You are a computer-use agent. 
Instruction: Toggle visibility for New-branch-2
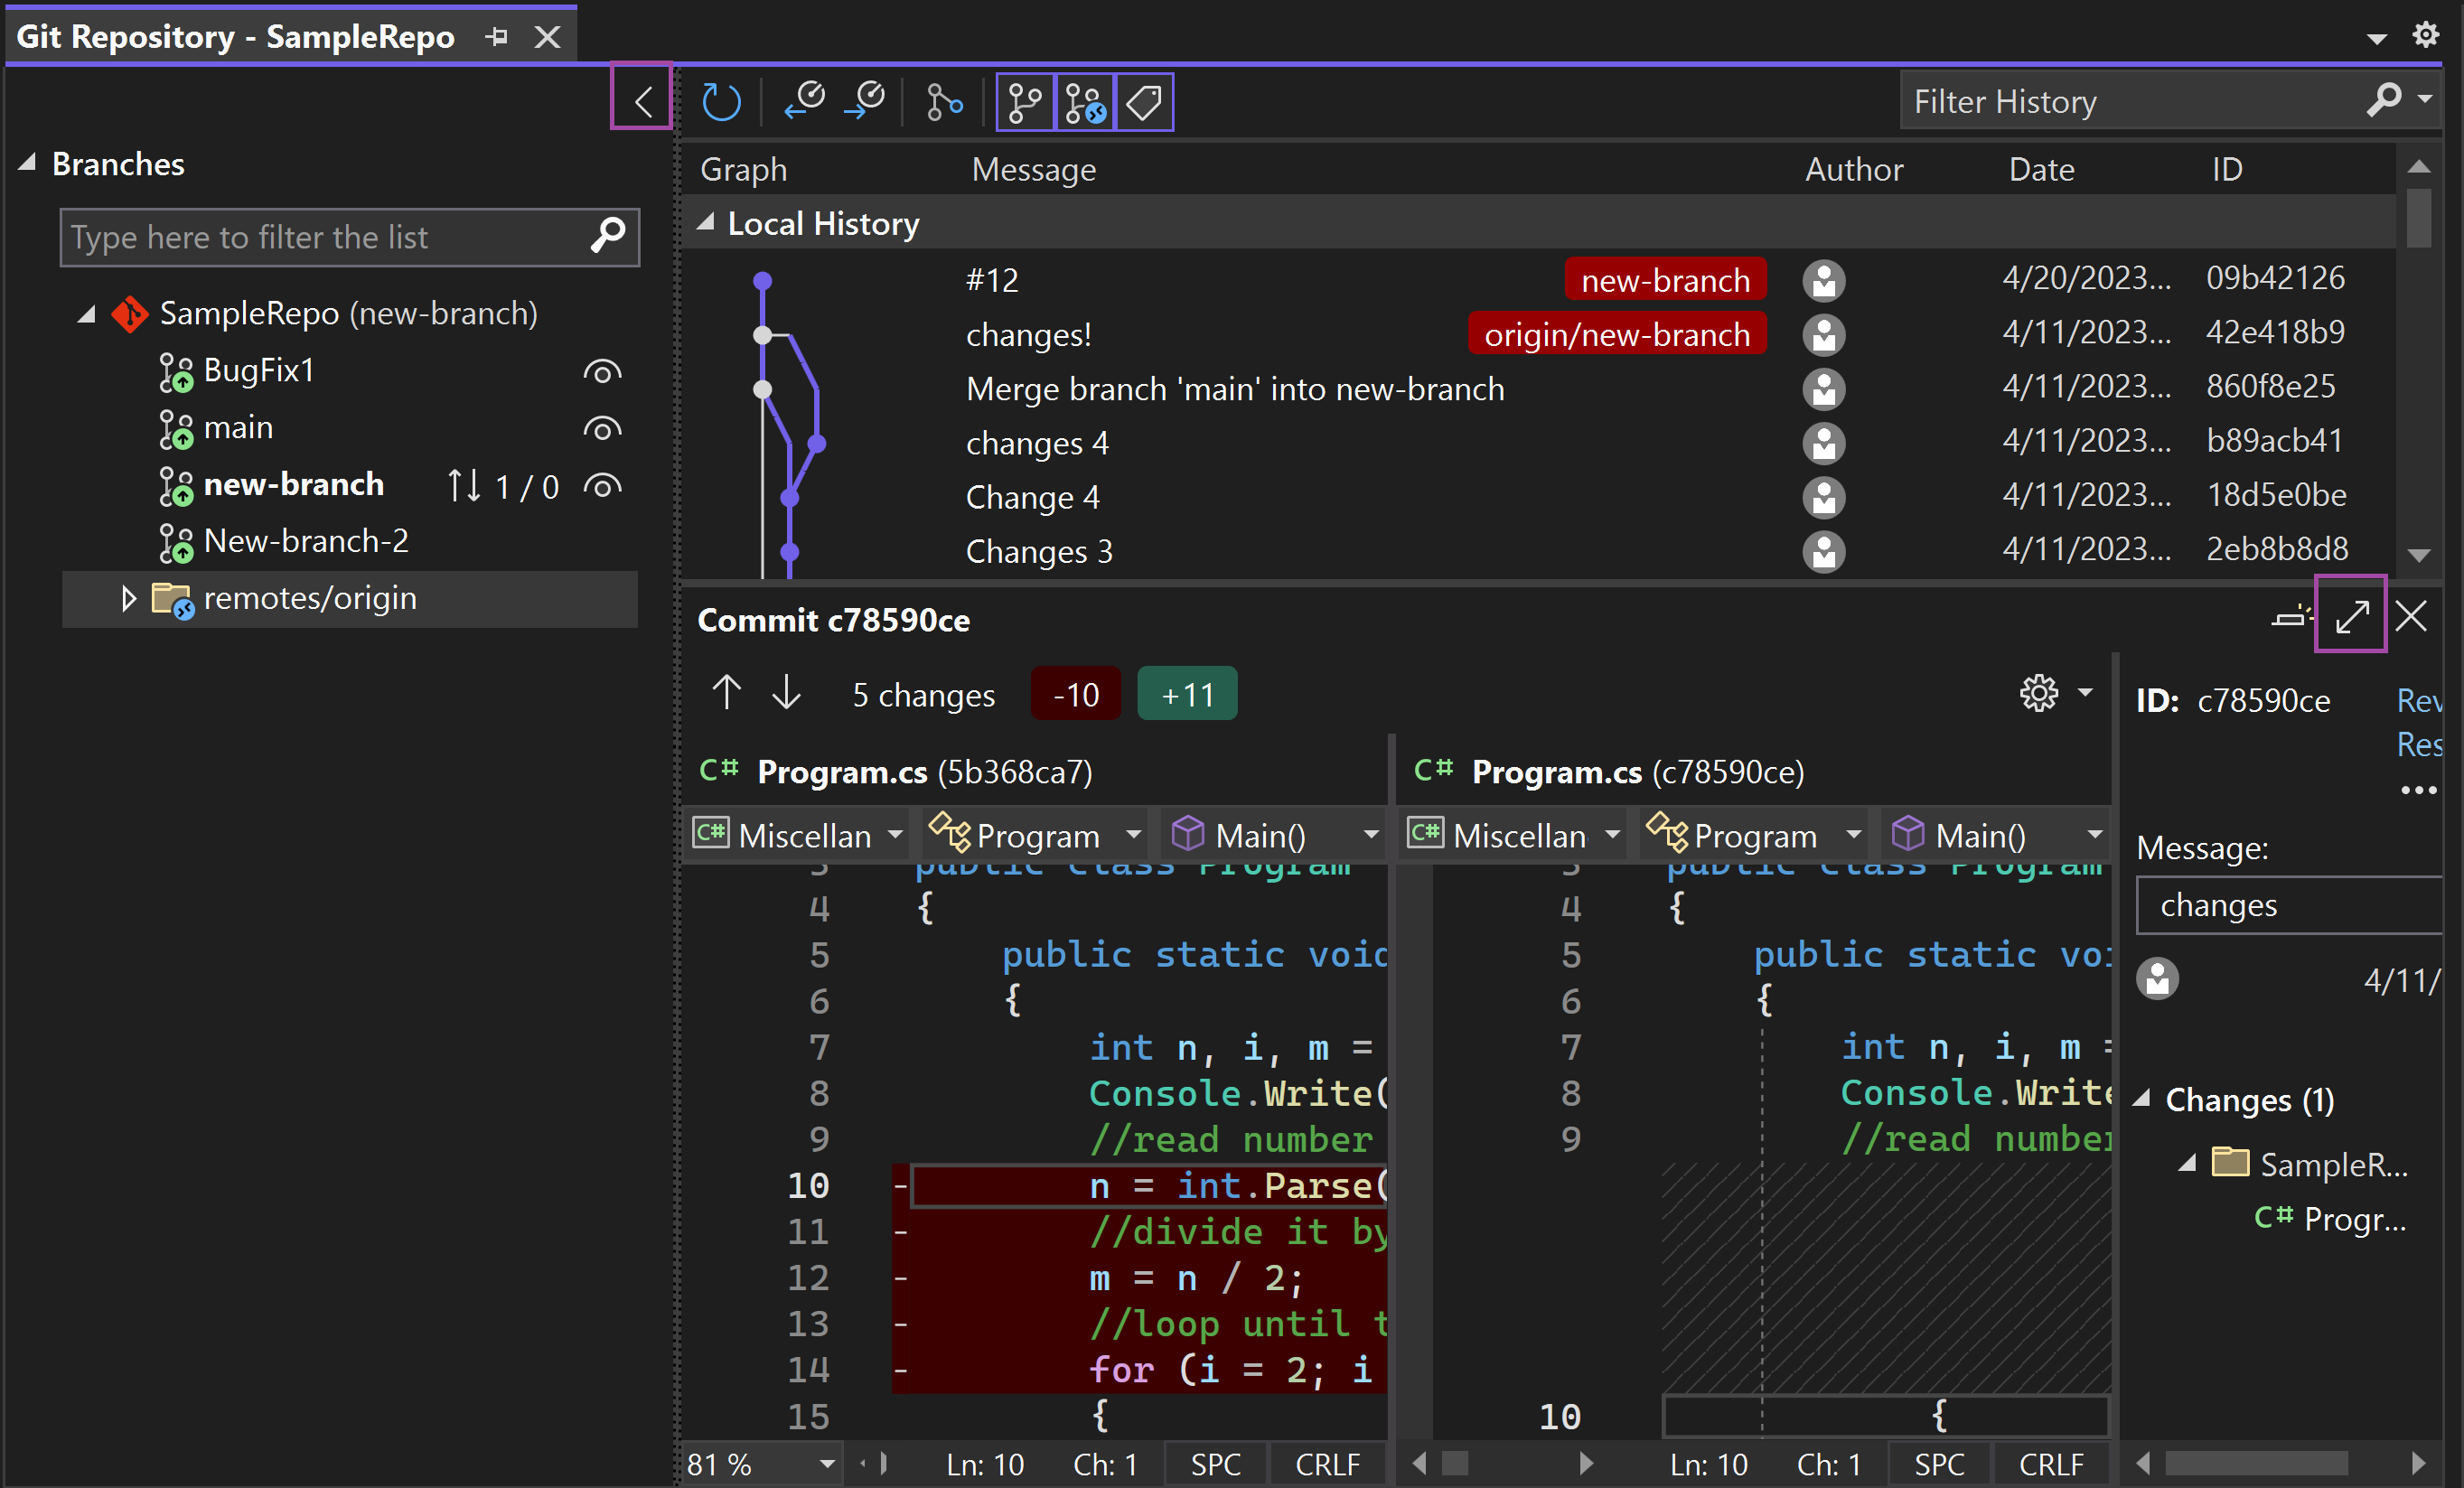(607, 540)
